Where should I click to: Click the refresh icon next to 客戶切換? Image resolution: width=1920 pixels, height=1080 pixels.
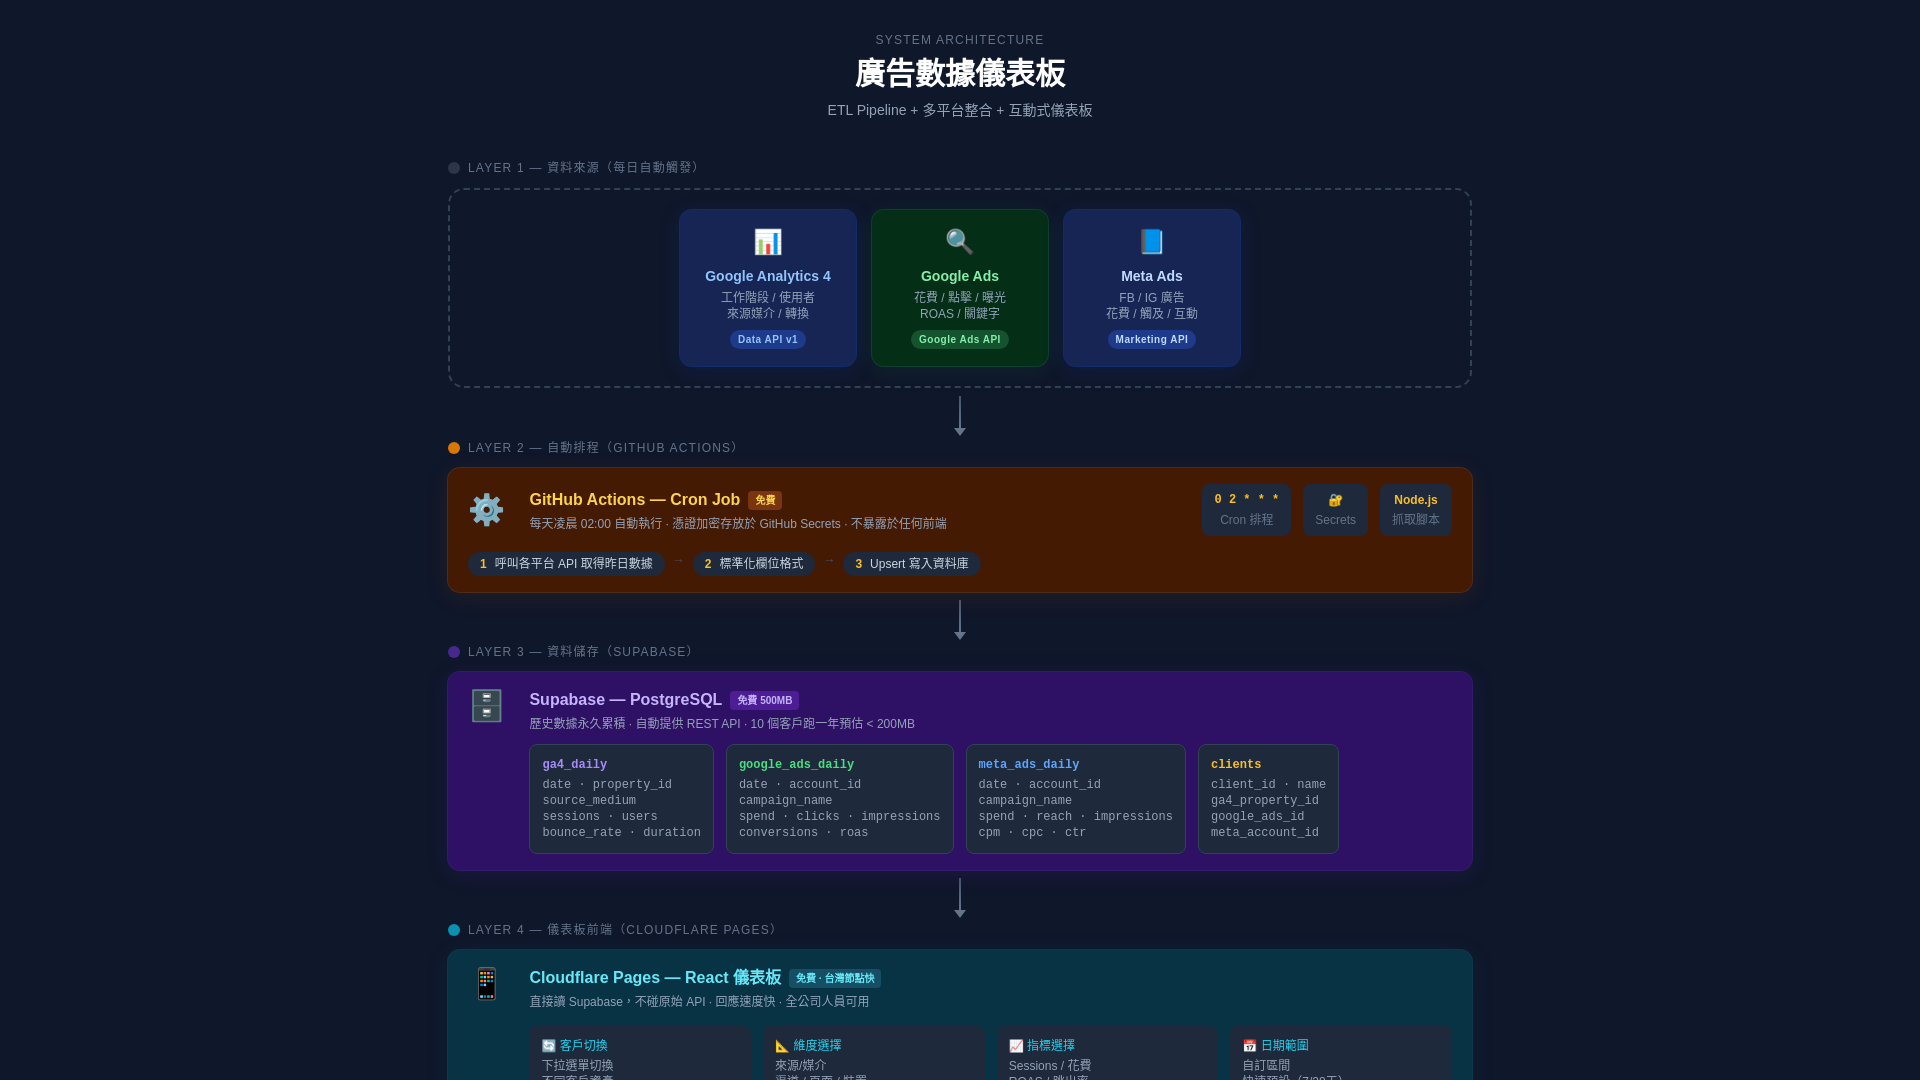[549, 1046]
